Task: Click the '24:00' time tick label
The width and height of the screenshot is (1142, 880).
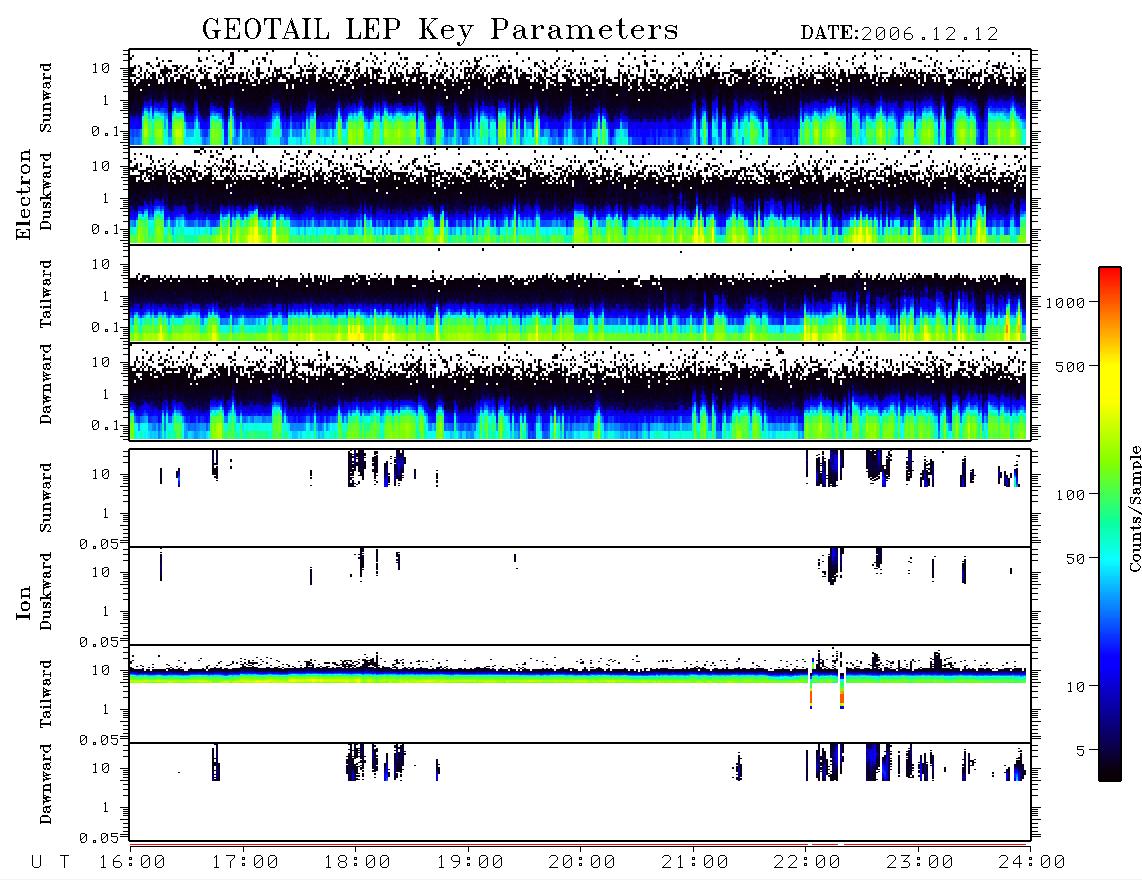Action: pyautogui.click(x=1031, y=863)
